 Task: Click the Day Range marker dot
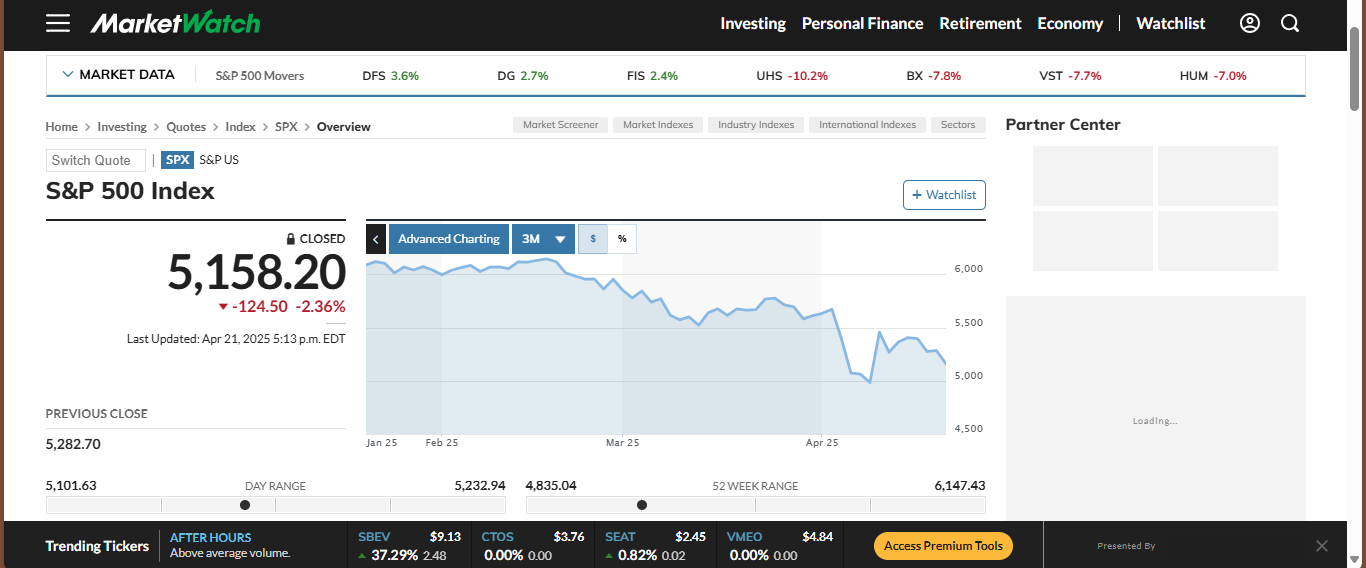point(245,505)
